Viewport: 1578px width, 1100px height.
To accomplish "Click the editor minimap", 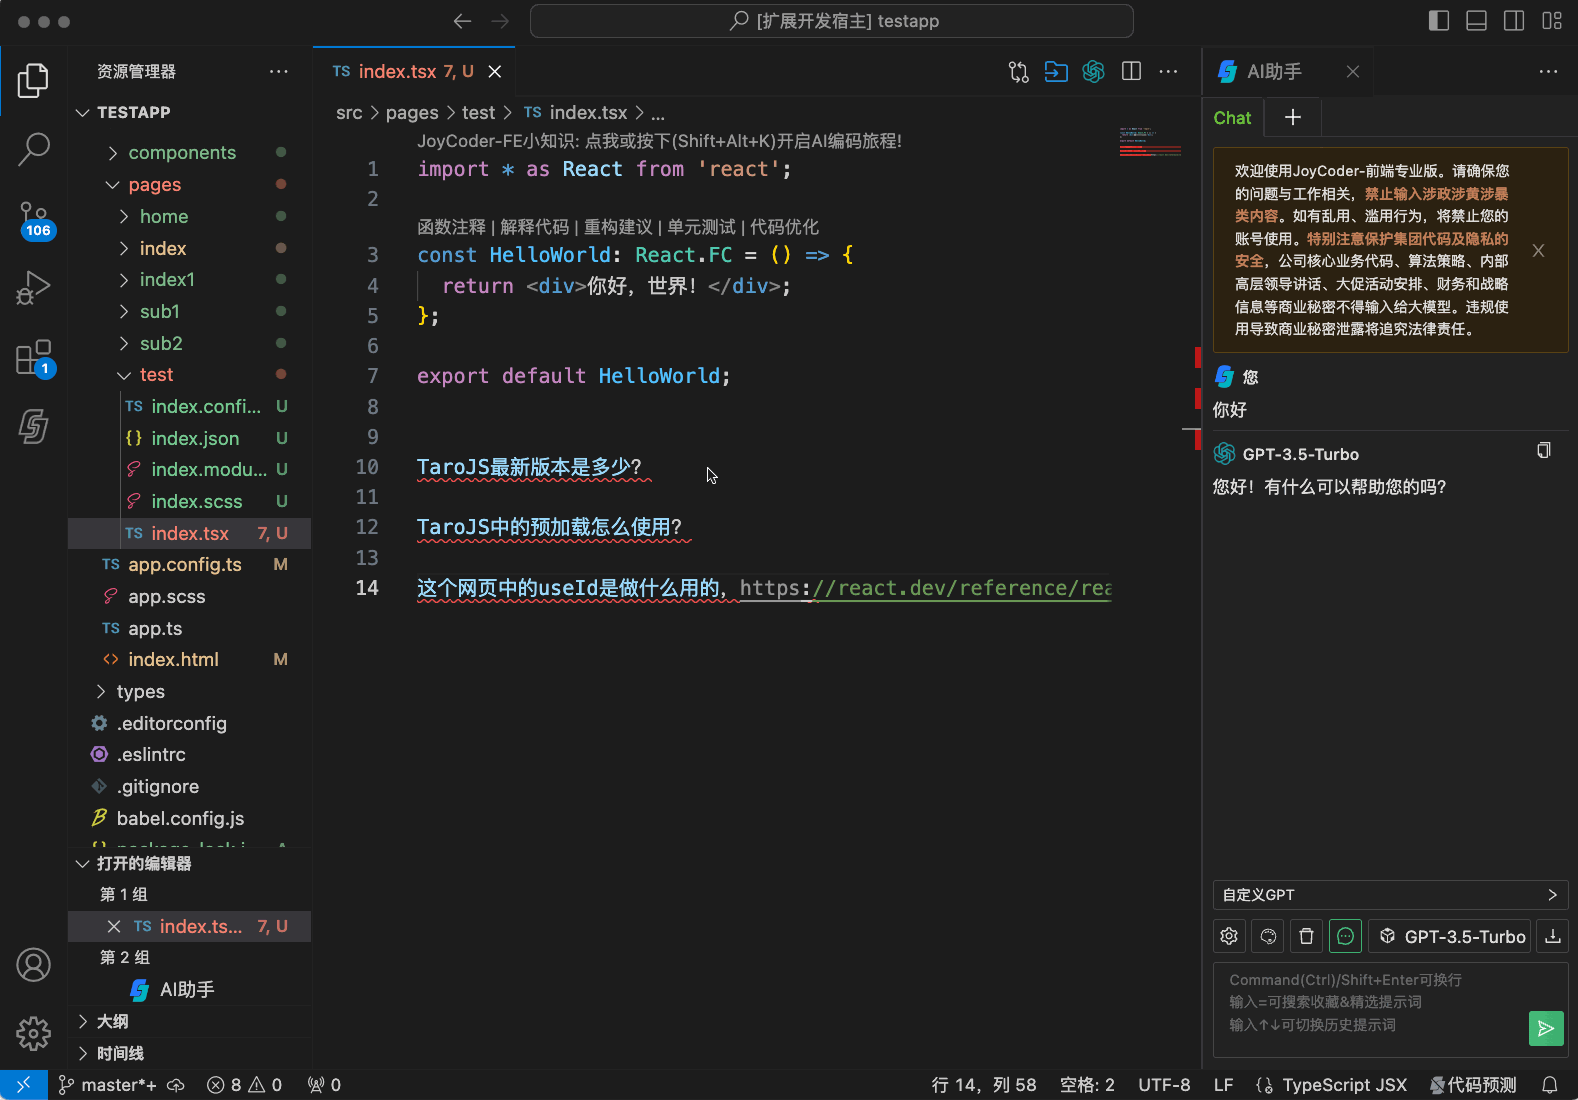I will (1150, 142).
